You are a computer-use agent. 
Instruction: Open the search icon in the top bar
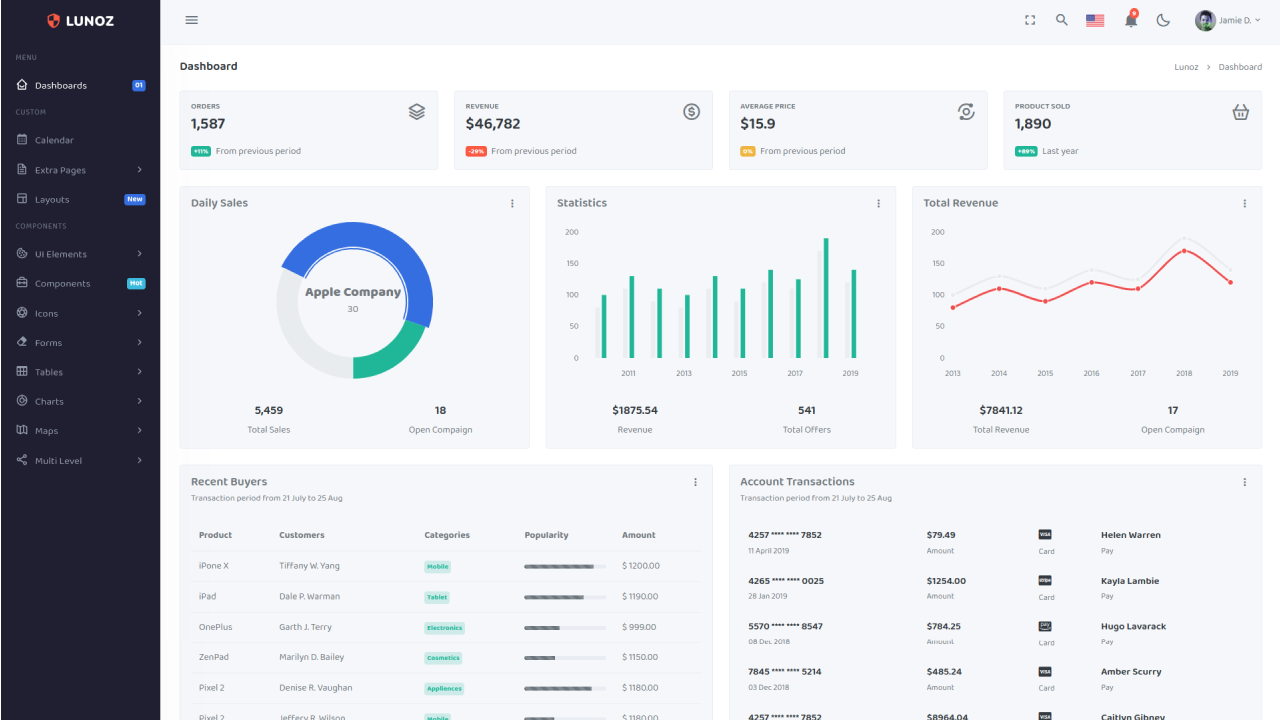tap(1061, 19)
